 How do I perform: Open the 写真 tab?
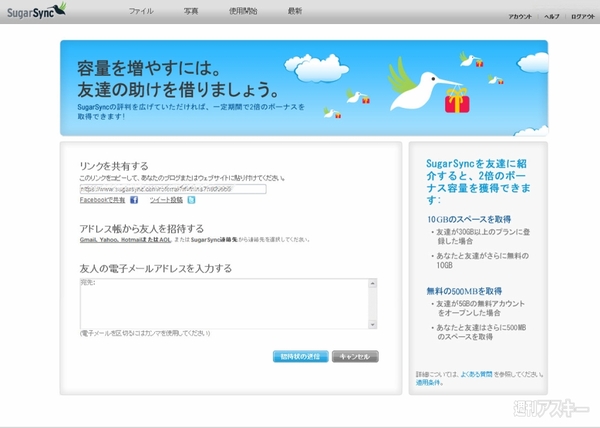(x=191, y=11)
